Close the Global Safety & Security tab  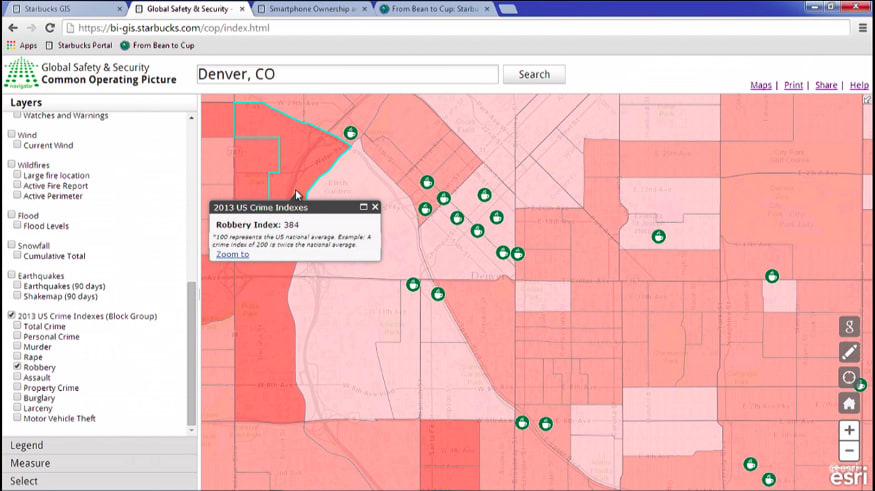[x=242, y=9]
